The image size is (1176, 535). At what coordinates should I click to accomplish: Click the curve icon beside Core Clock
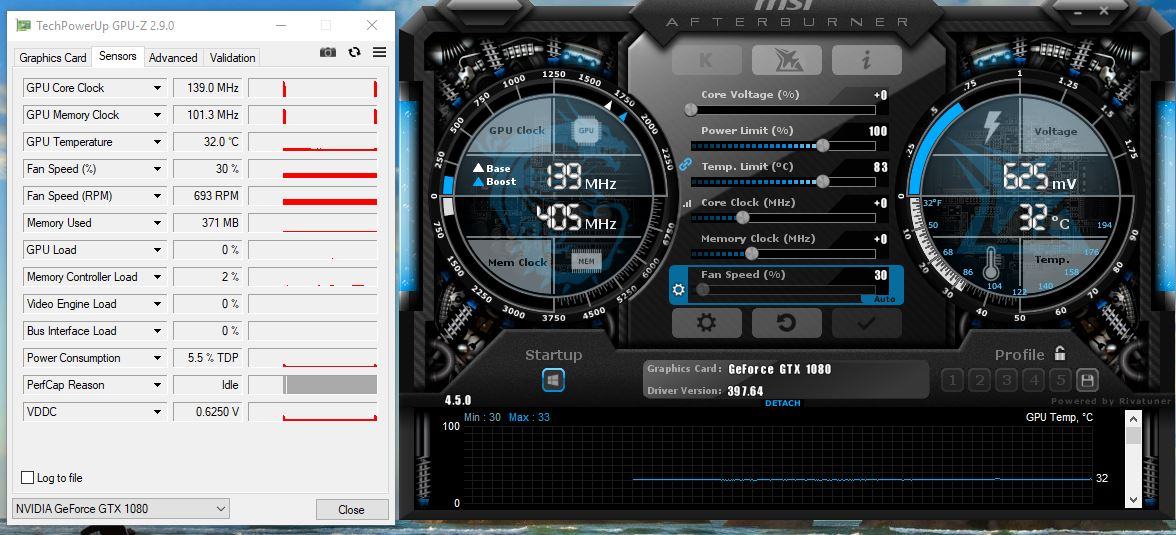coord(686,203)
